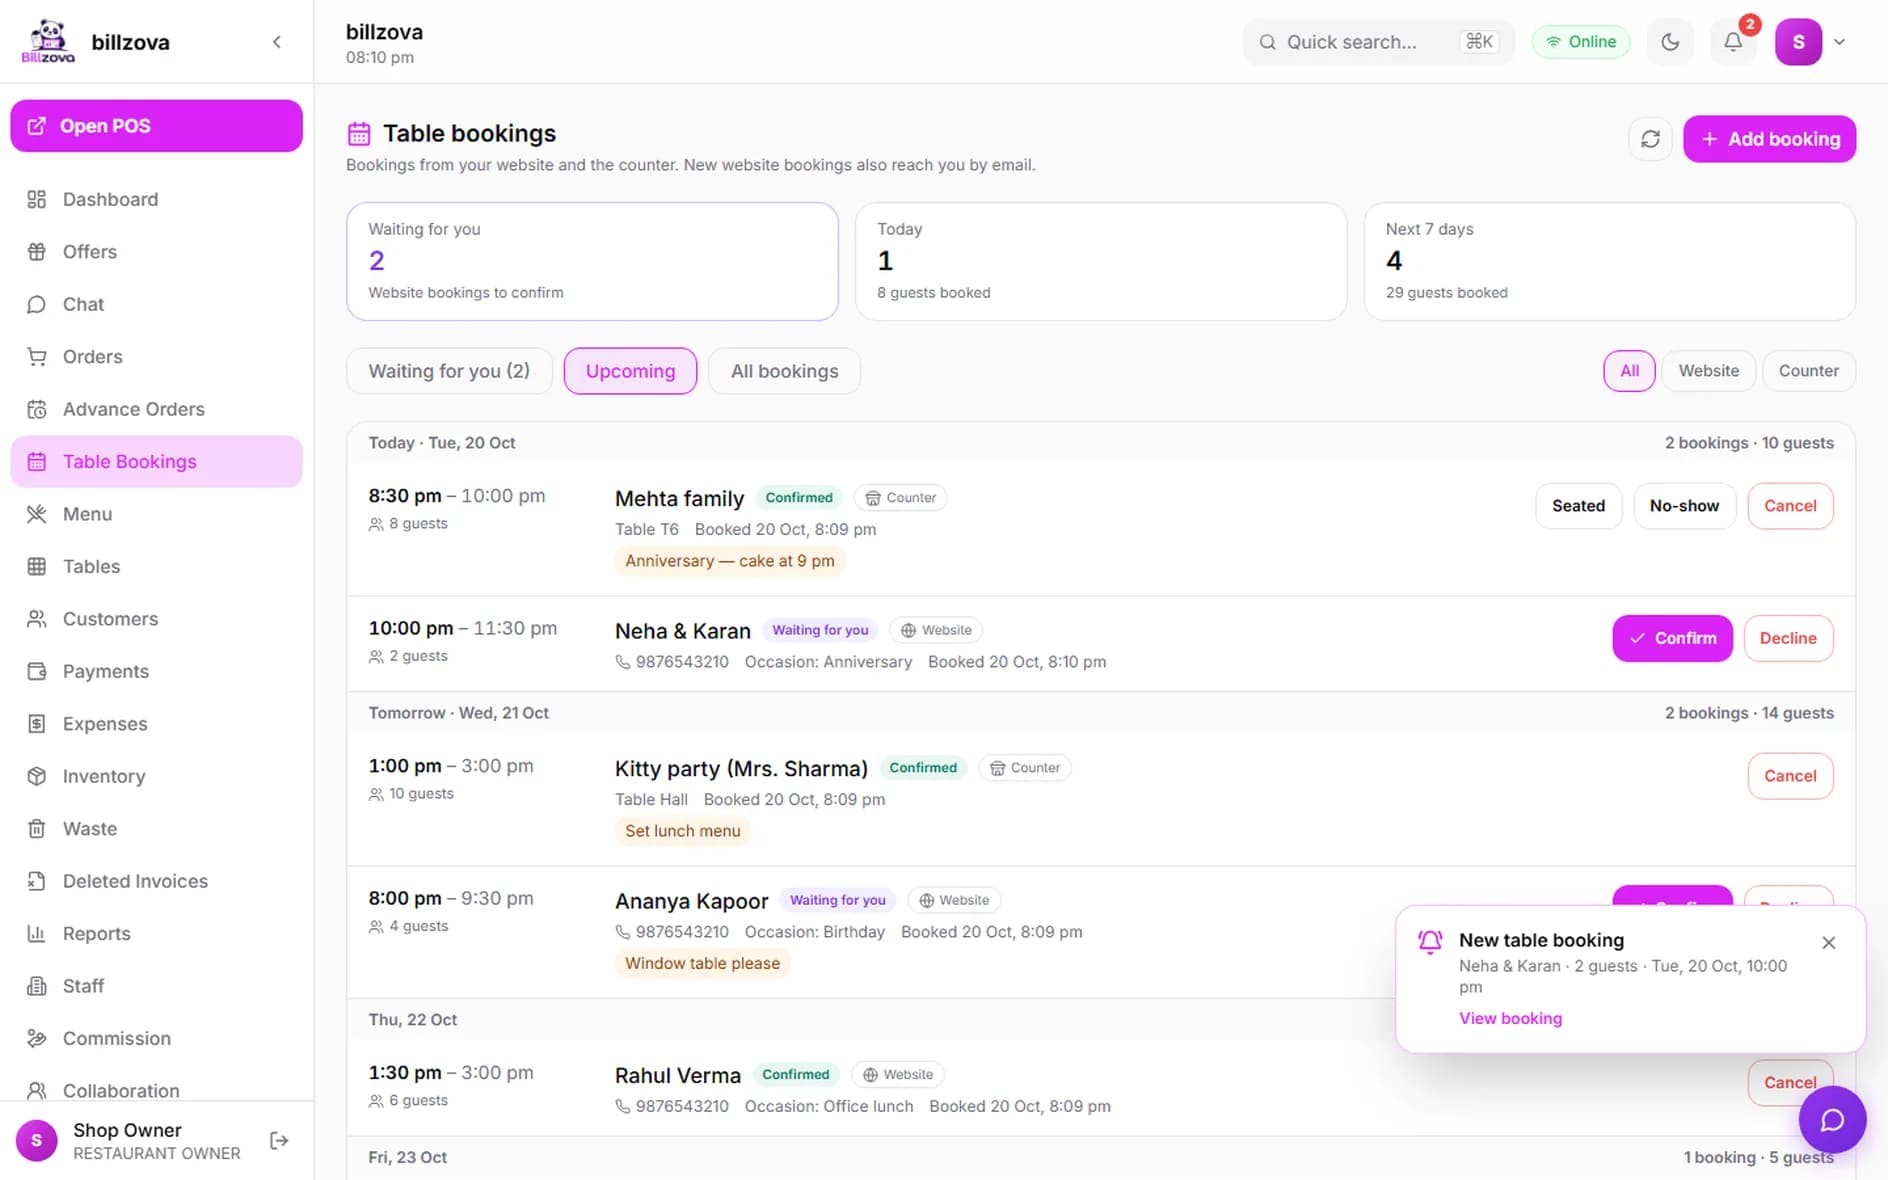Filter bookings by All sources

coord(1629,371)
